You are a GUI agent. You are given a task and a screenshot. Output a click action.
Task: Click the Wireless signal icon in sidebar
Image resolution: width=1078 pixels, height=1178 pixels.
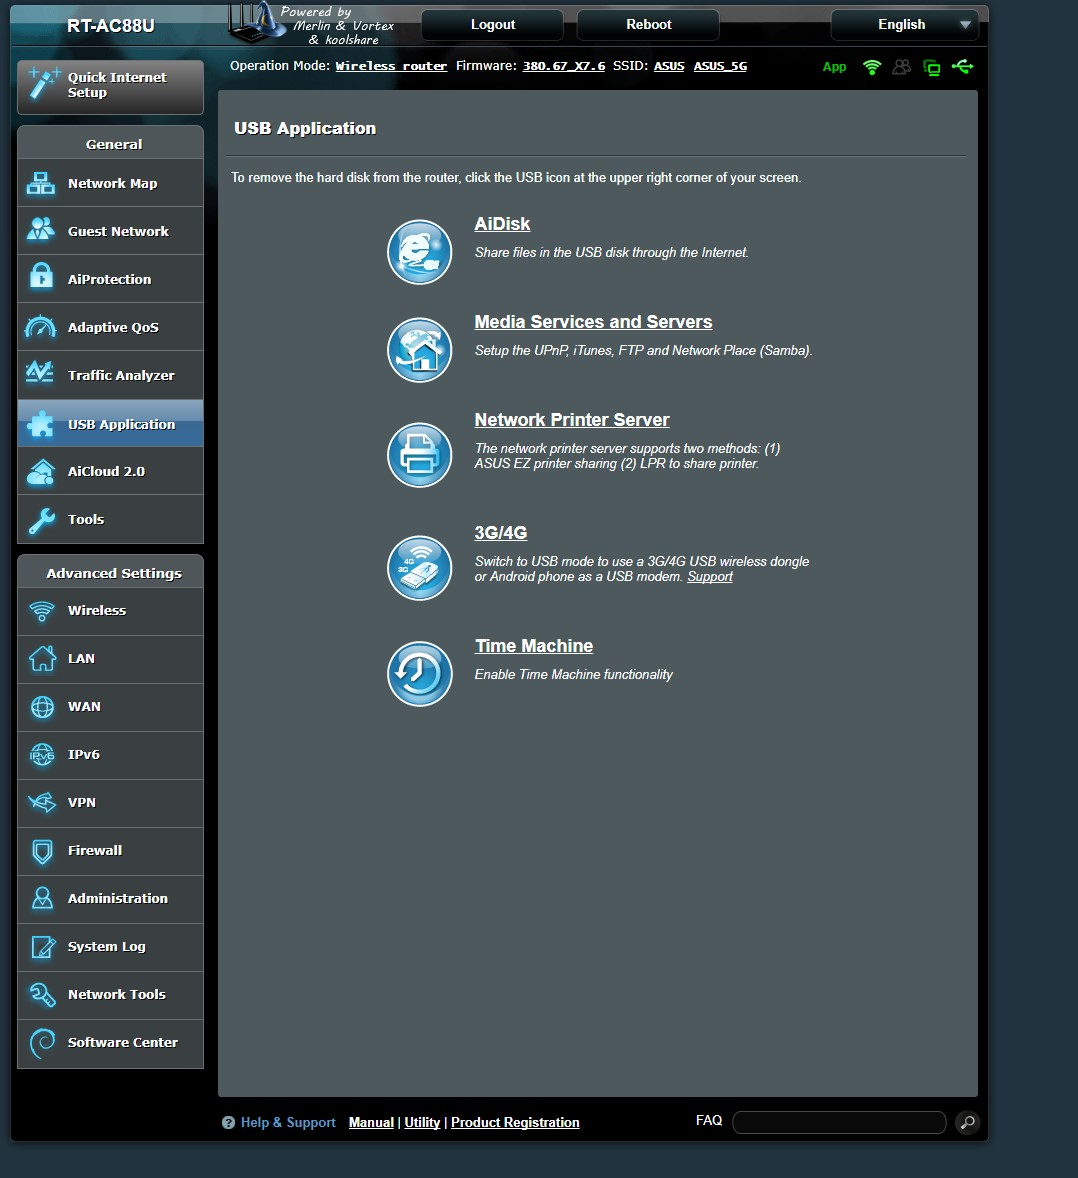pyautogui.click(x=41, y=611)
